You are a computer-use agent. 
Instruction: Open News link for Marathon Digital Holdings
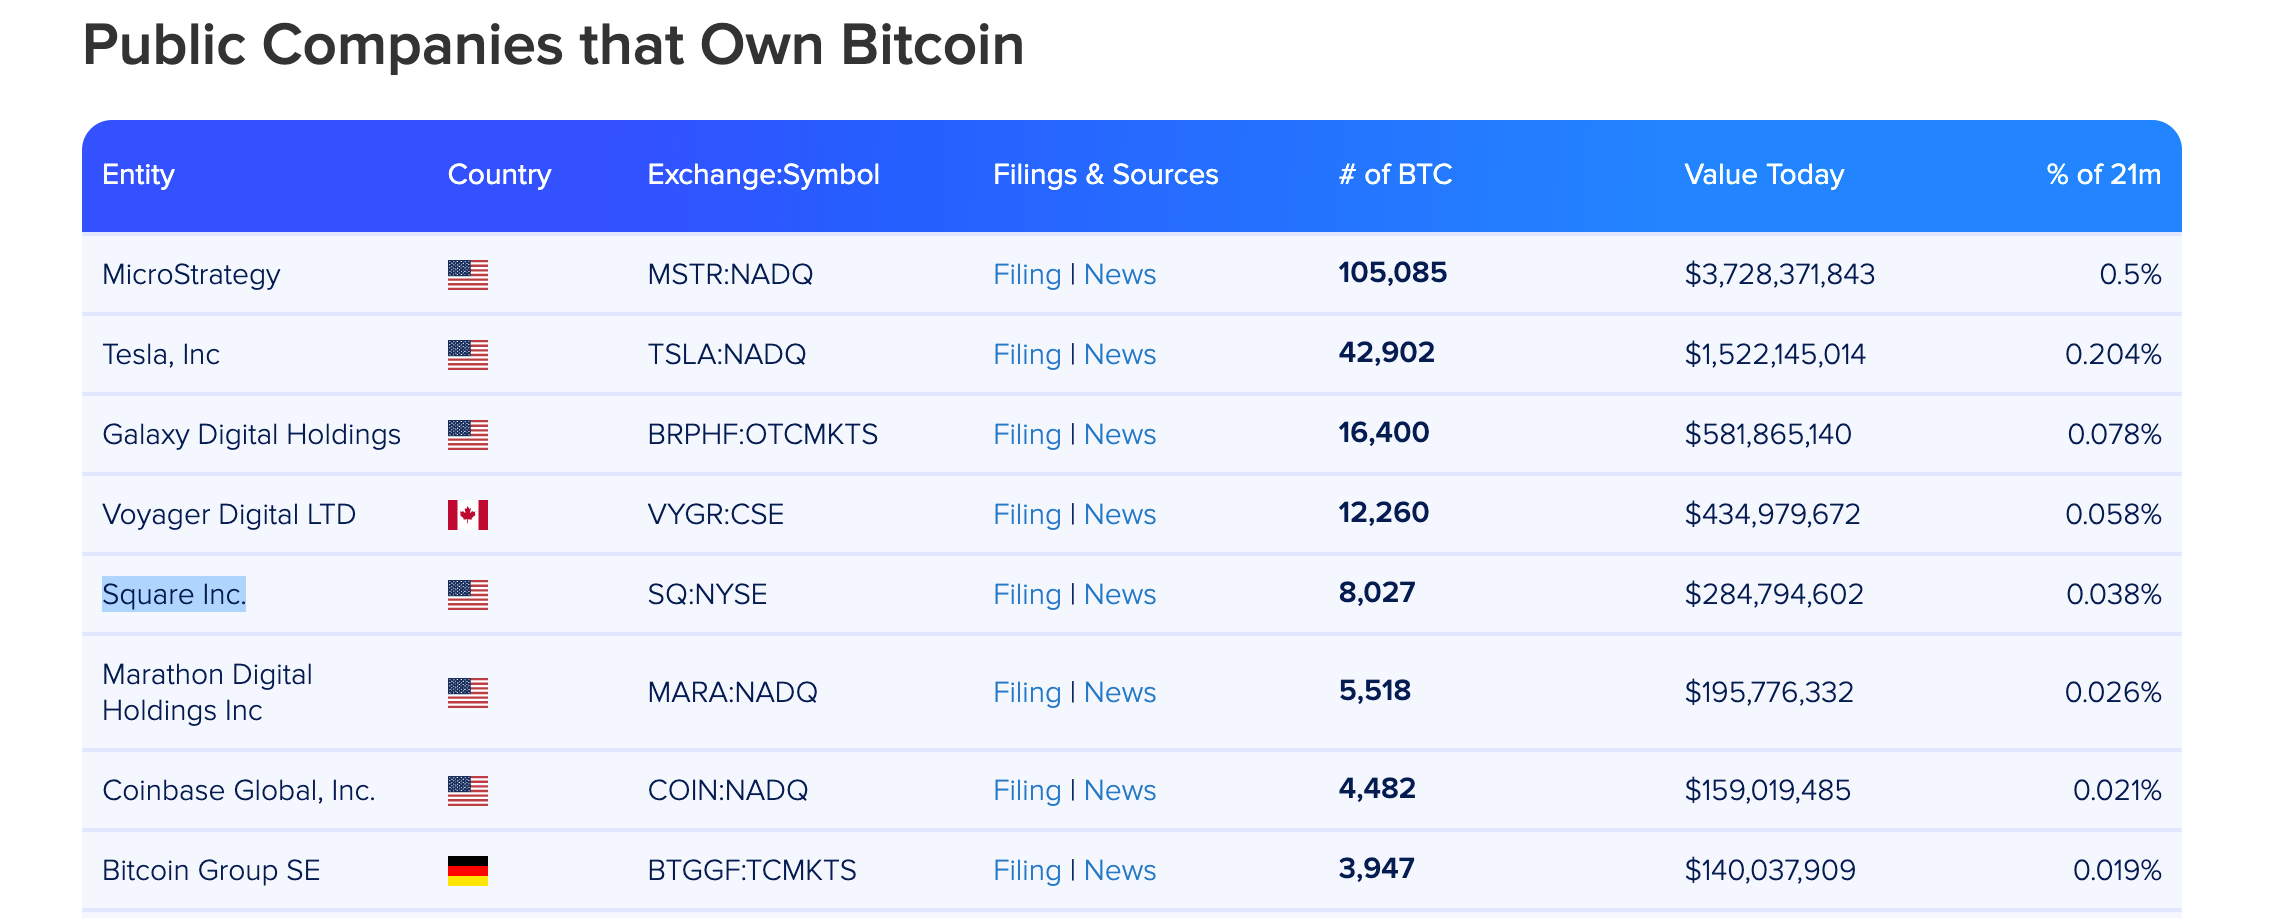point(1120,692)
